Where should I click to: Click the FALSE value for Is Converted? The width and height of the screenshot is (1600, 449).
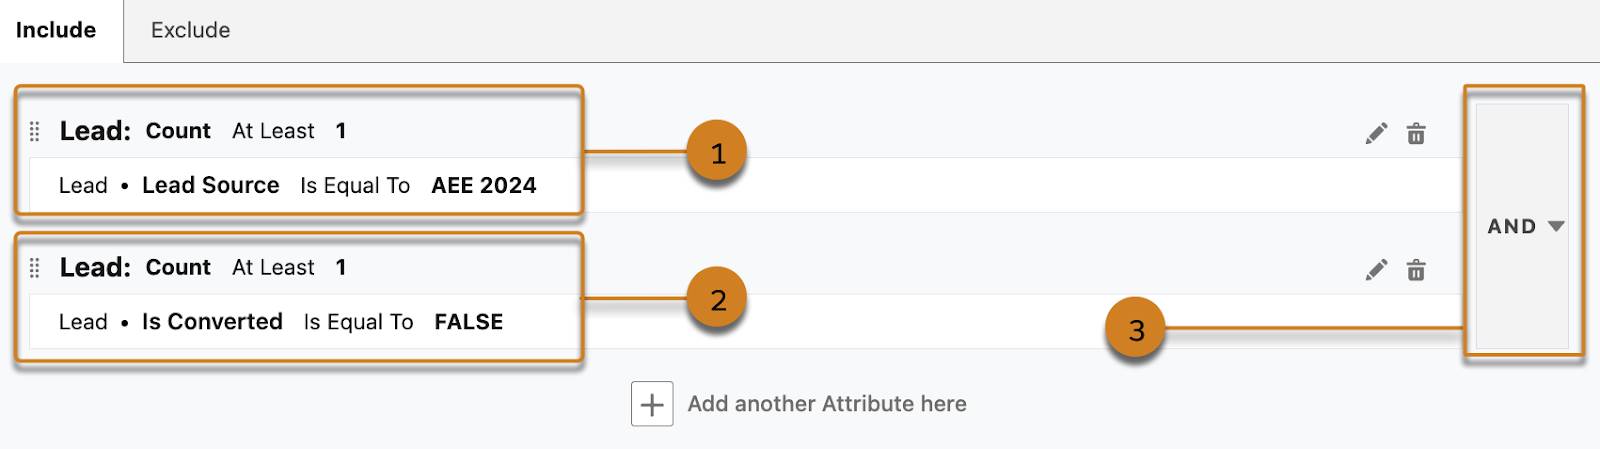(468, 322)
